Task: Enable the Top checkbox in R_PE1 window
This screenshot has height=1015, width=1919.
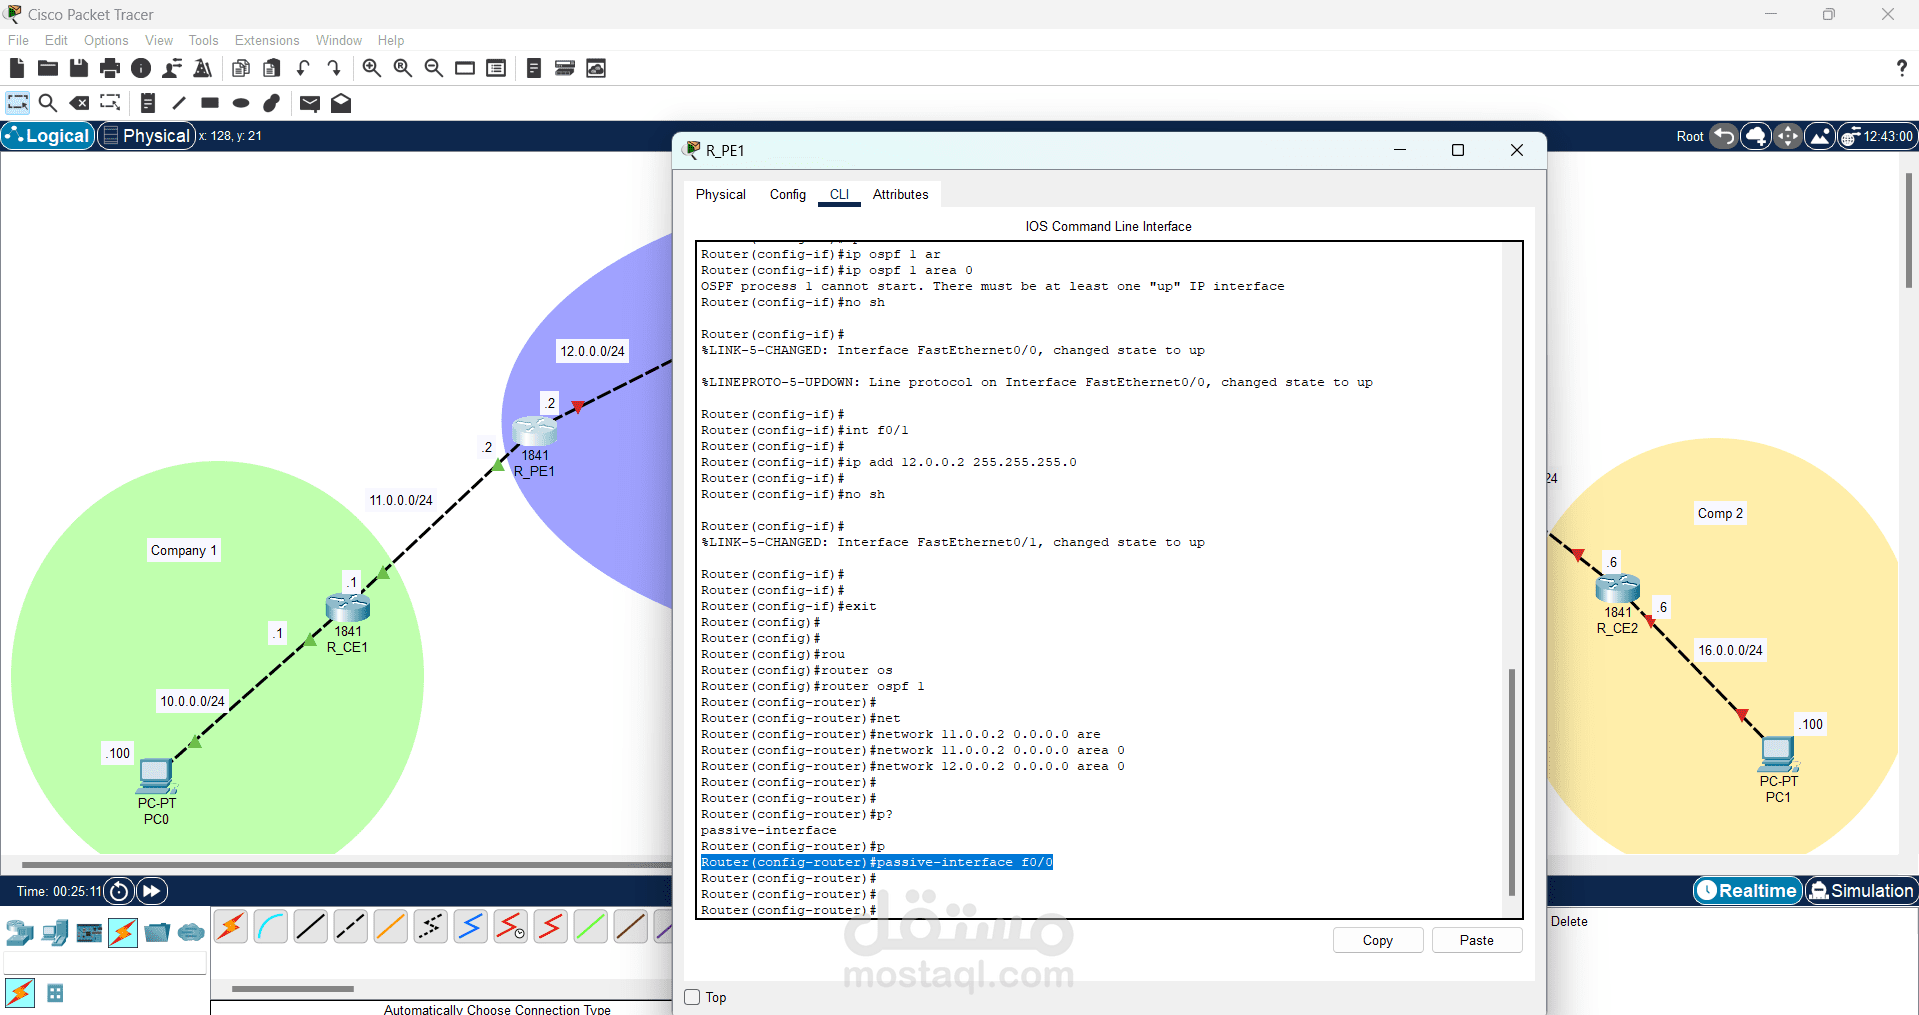Action: [x=692, y=997]
